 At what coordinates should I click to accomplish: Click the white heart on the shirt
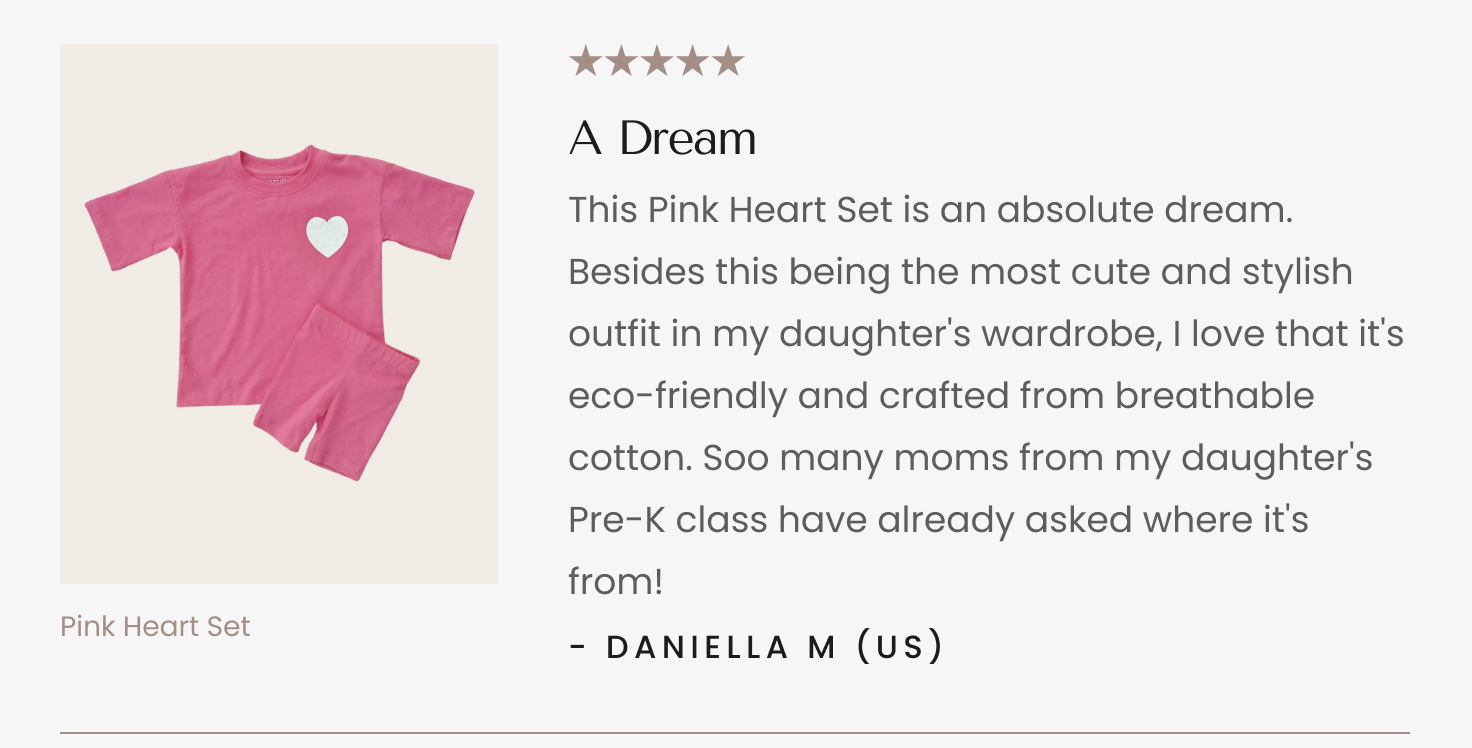click(x=327, y=236)
